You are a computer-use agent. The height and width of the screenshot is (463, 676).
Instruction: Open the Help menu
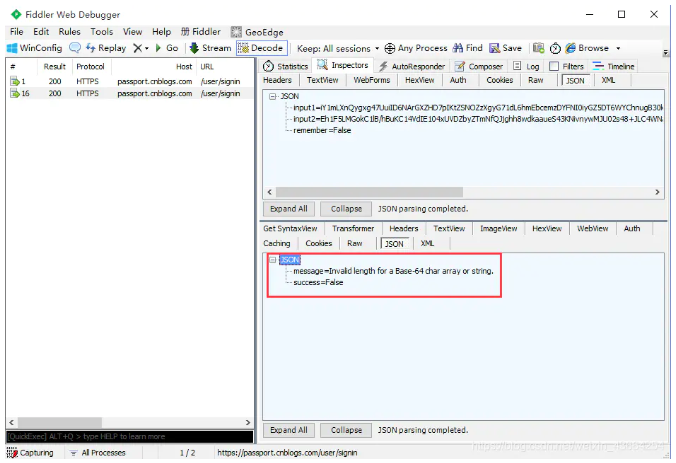(162, 32)
